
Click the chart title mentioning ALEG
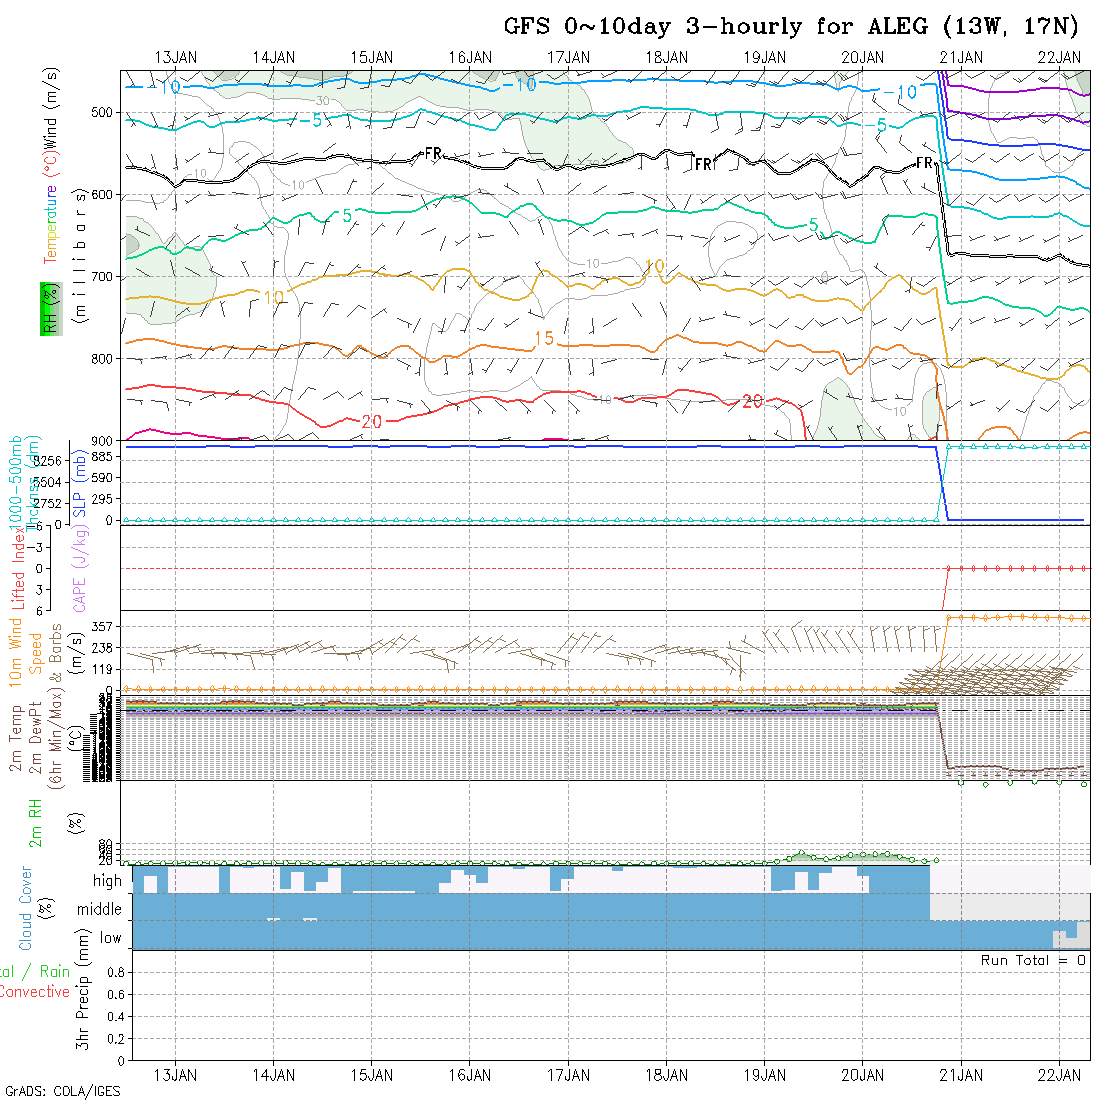(x=790, y=26)
